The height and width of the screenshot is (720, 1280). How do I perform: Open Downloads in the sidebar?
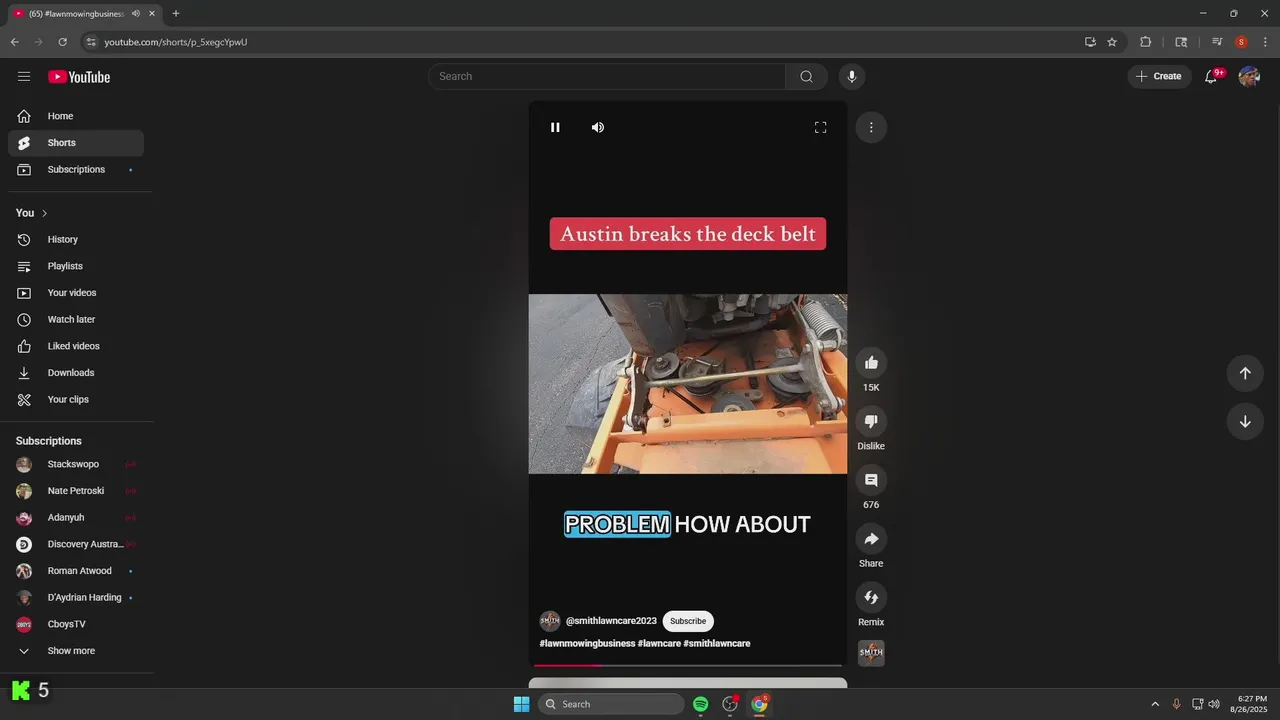pos(76,373)
